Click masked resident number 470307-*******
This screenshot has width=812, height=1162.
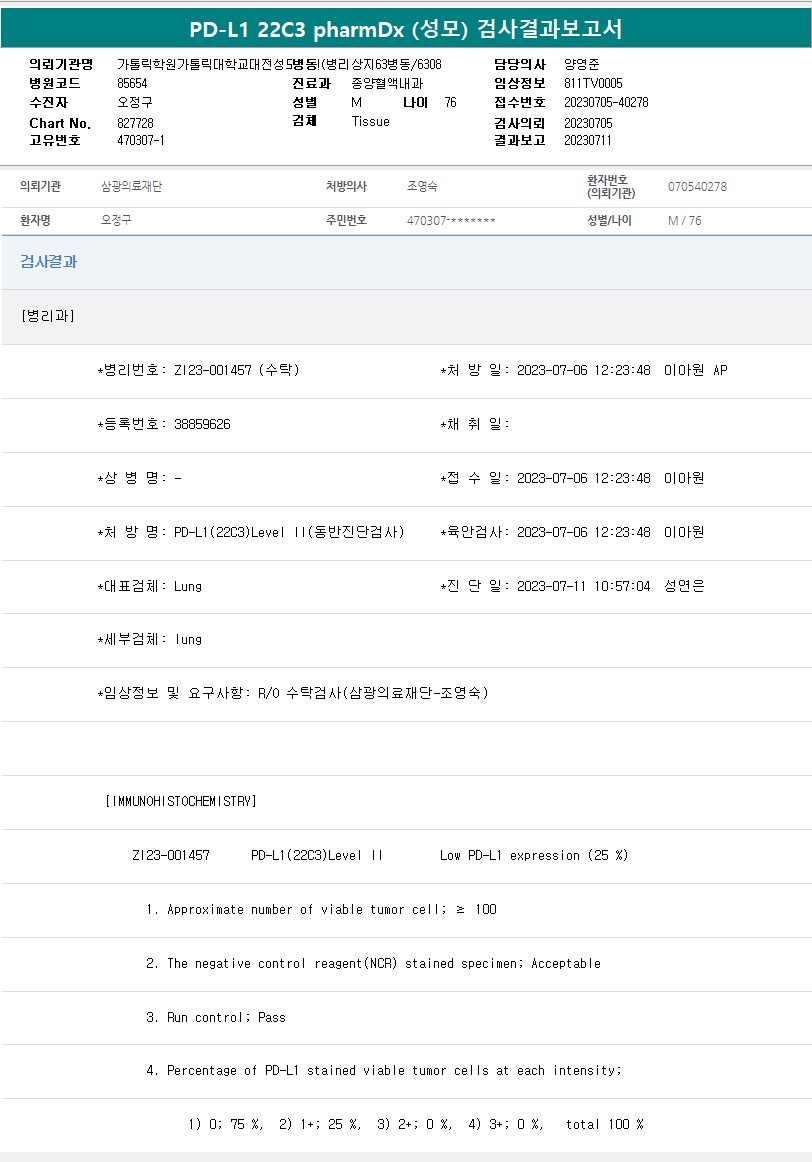451,221
